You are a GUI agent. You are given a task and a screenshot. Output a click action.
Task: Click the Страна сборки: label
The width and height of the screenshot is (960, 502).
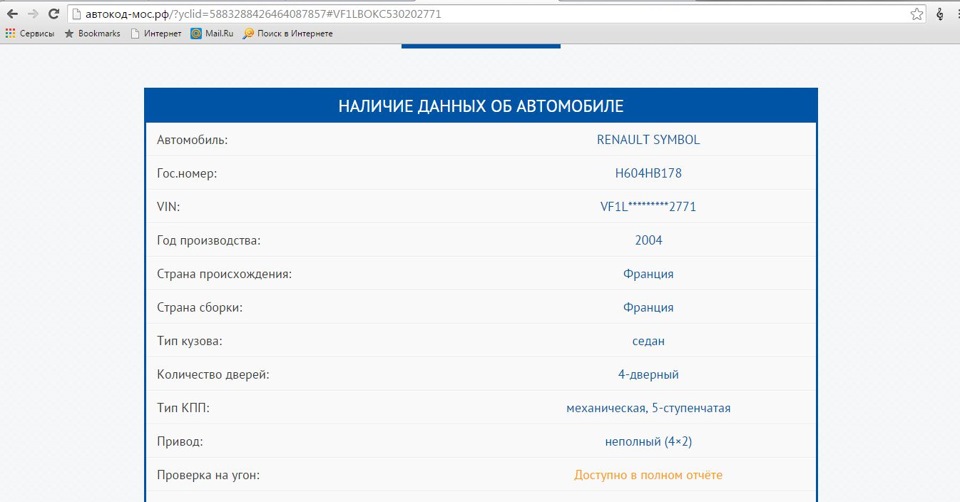[199, 307]
